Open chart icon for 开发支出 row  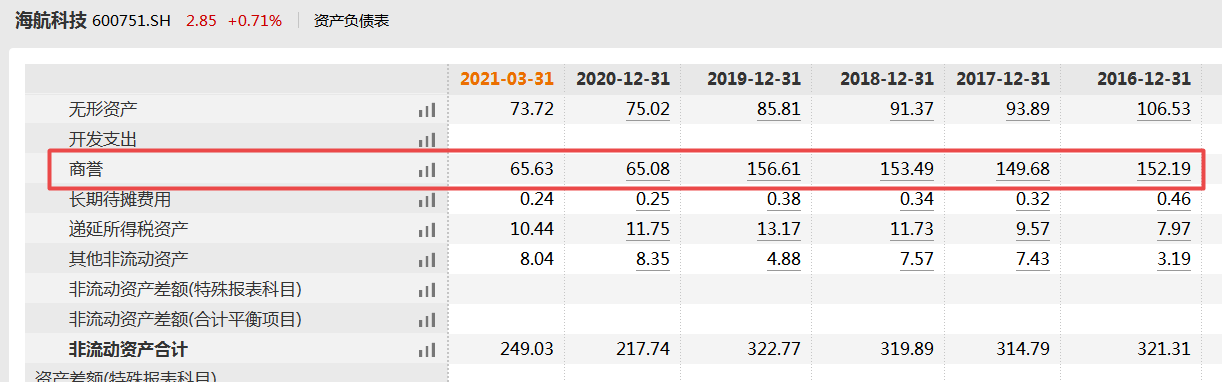coord(427,140)
